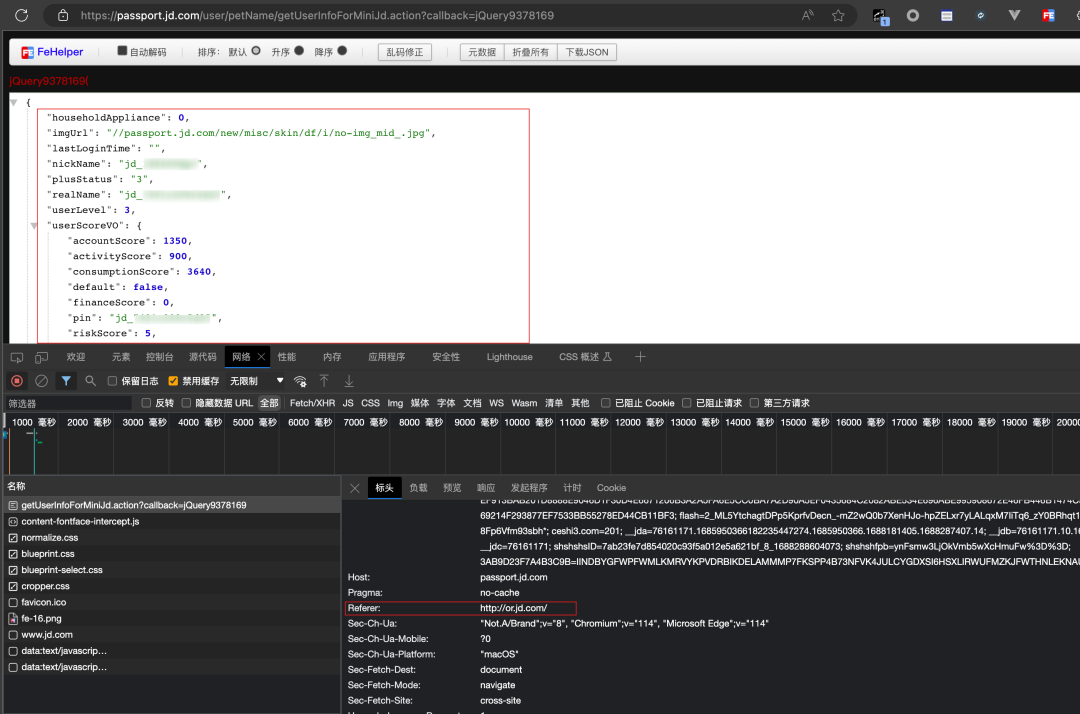Click the collapse all button

[530, 52]
